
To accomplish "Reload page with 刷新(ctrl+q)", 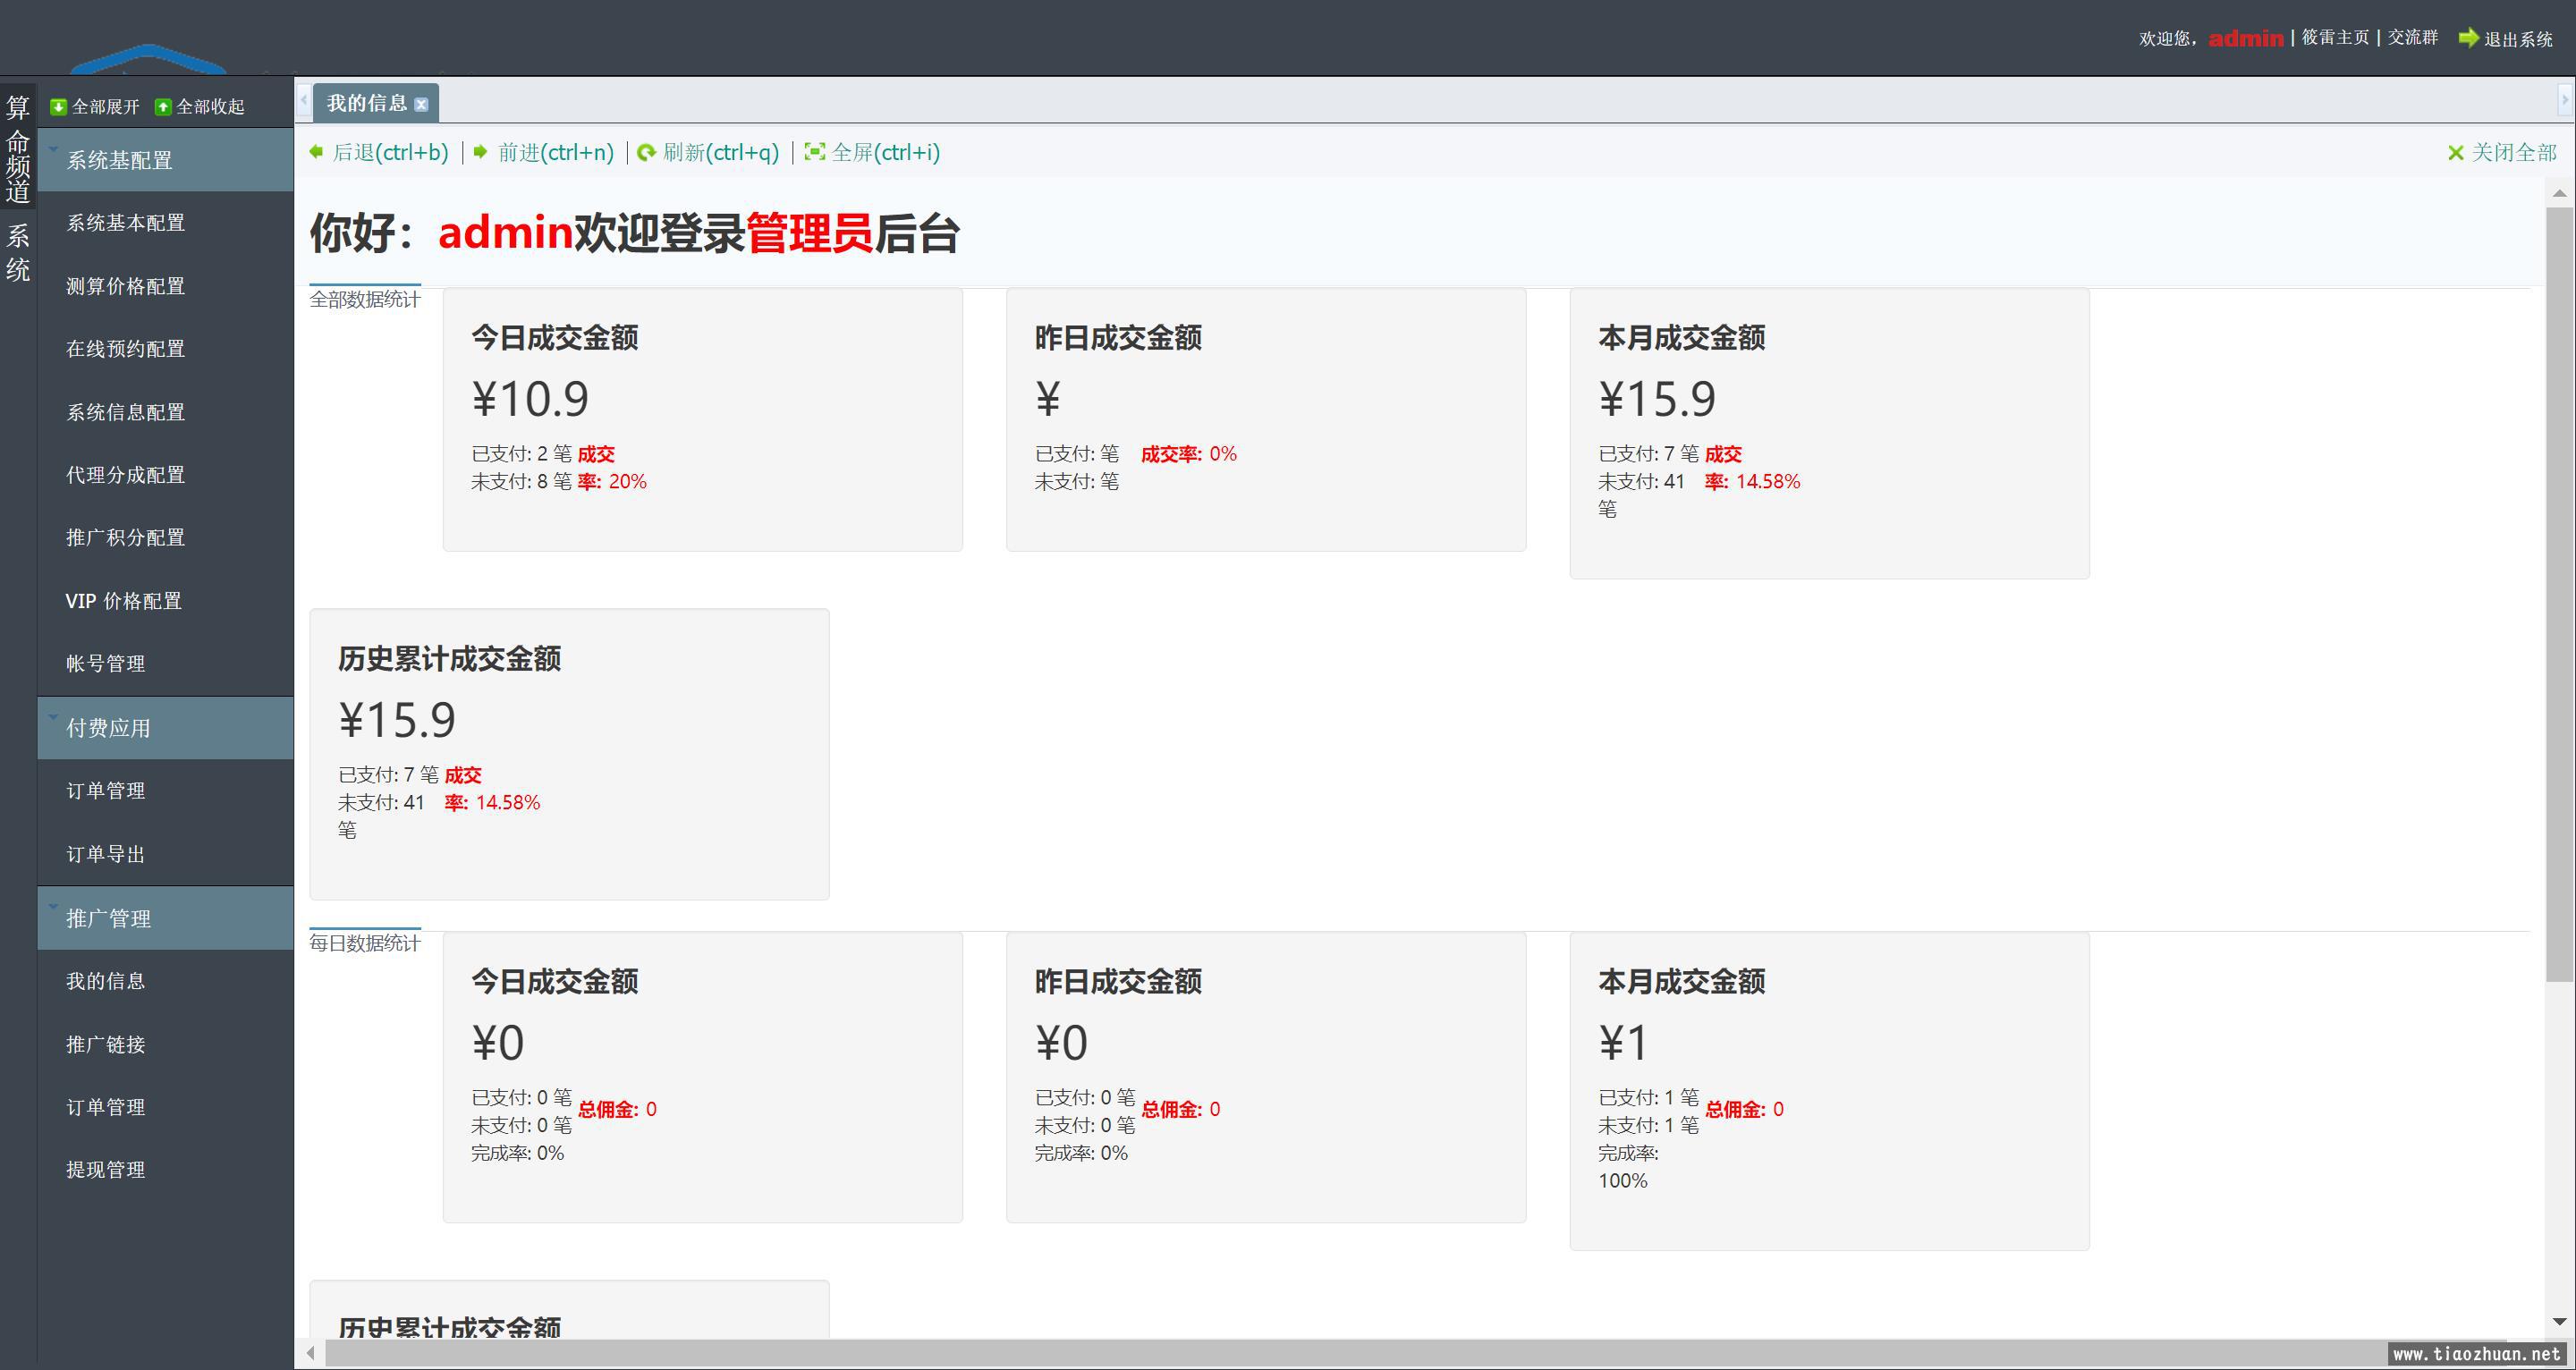I will click(x=721, y=152).
